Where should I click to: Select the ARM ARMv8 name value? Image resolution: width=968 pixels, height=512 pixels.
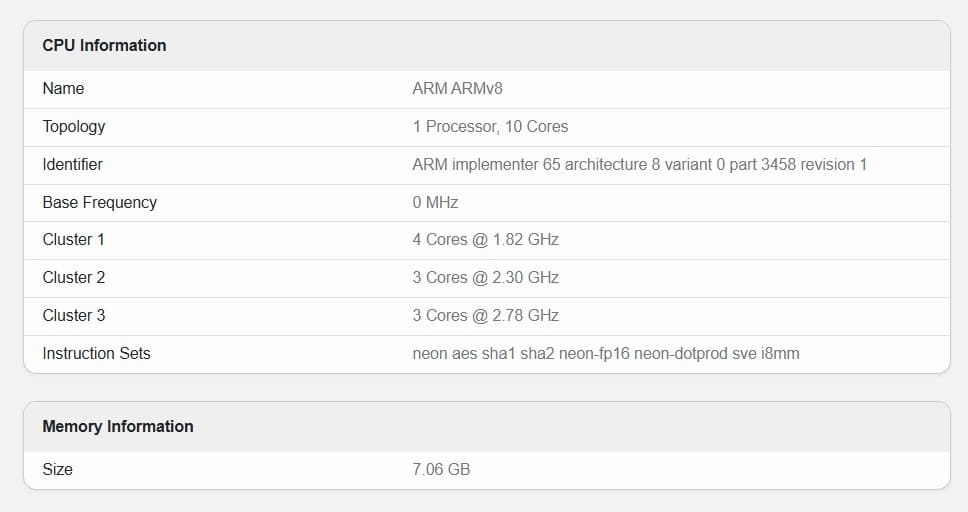click(x=457, y=88)
